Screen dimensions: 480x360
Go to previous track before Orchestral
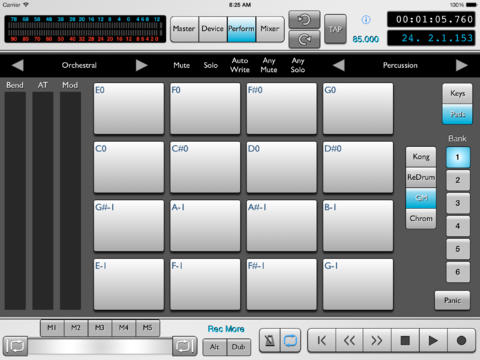pos(18,65)
